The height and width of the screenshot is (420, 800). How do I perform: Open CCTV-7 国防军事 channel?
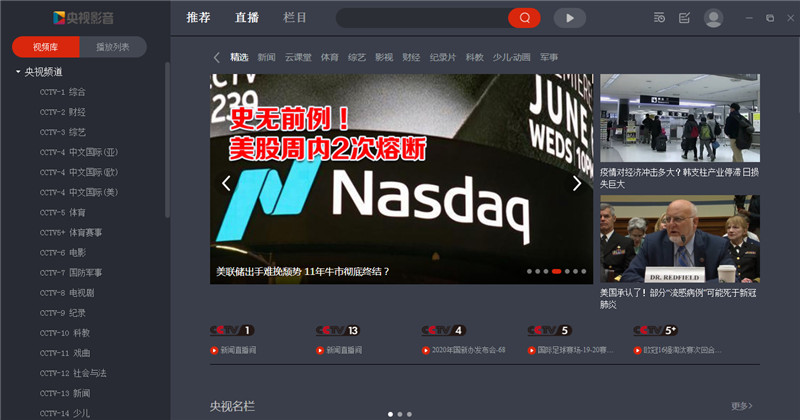[x=71, y=273]
